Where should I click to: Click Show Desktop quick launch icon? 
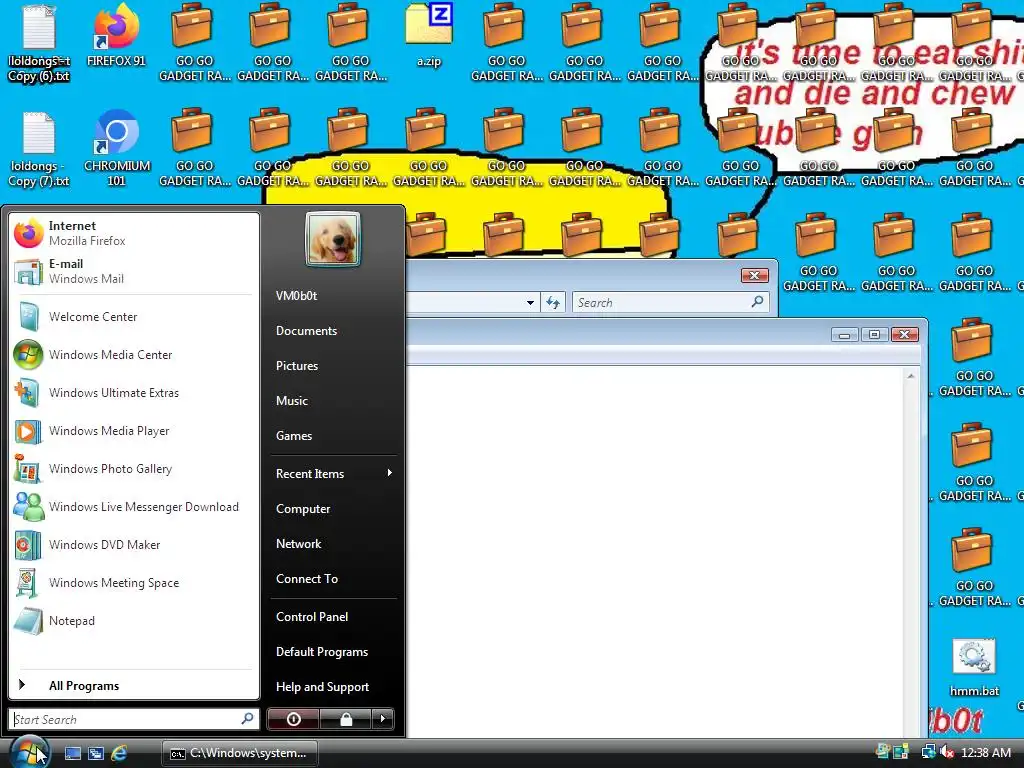coord(72,753)
